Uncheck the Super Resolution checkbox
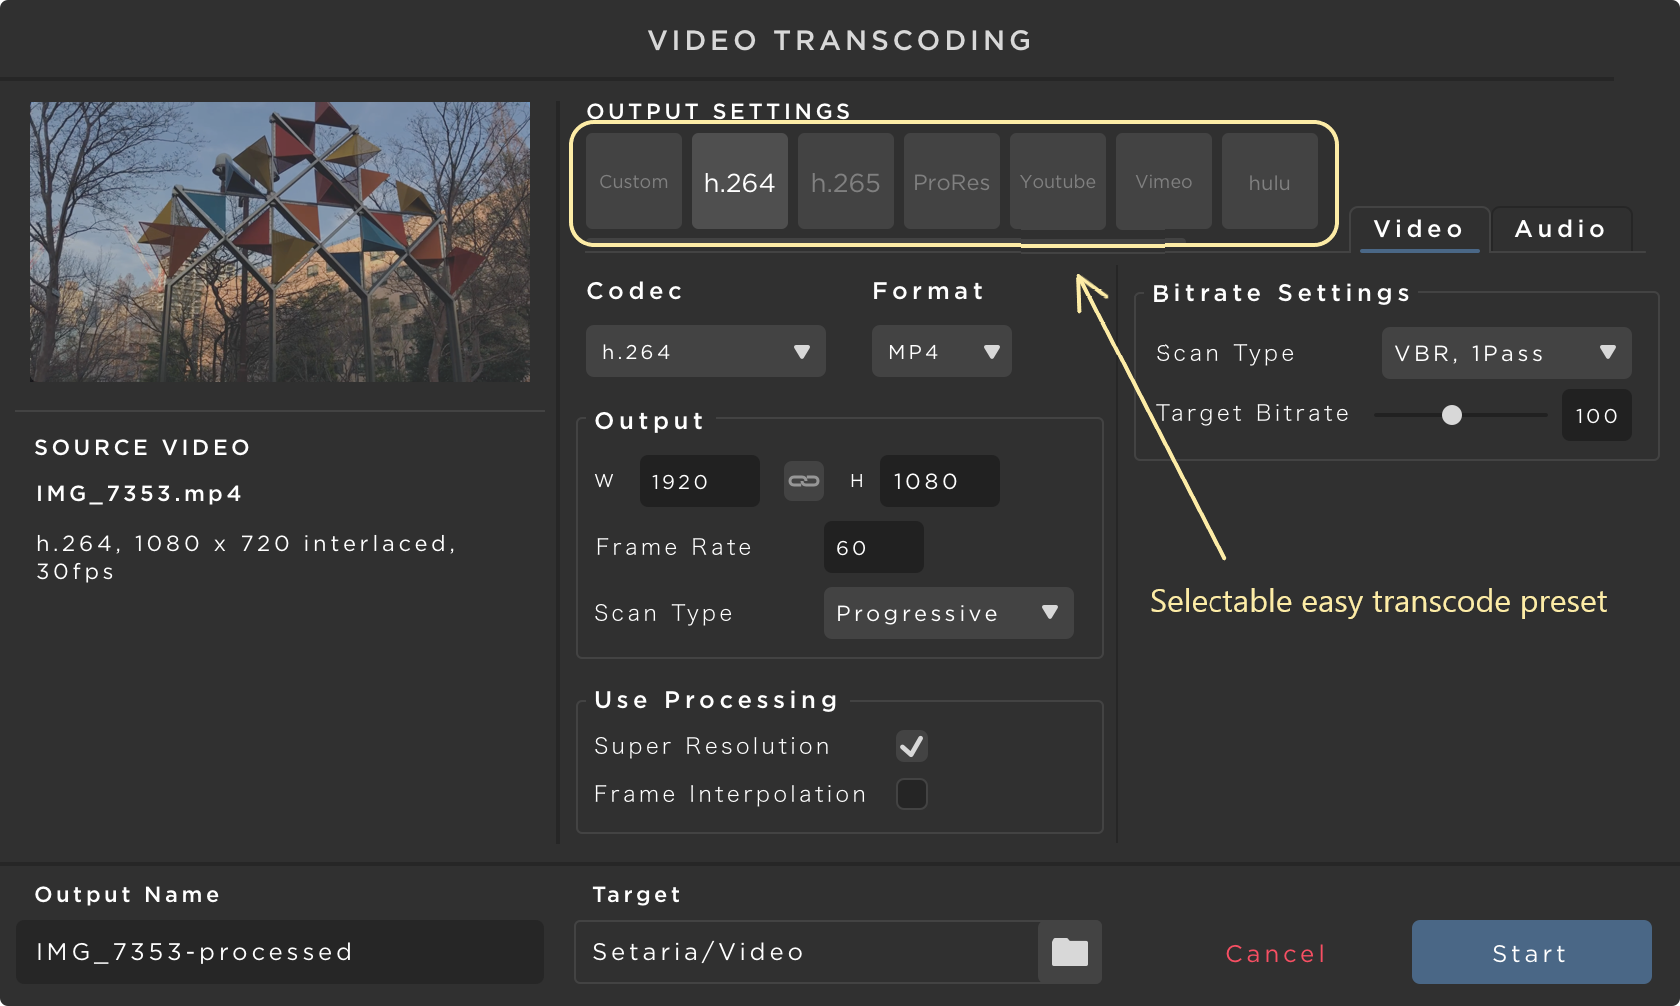 (x=912, y=746)
